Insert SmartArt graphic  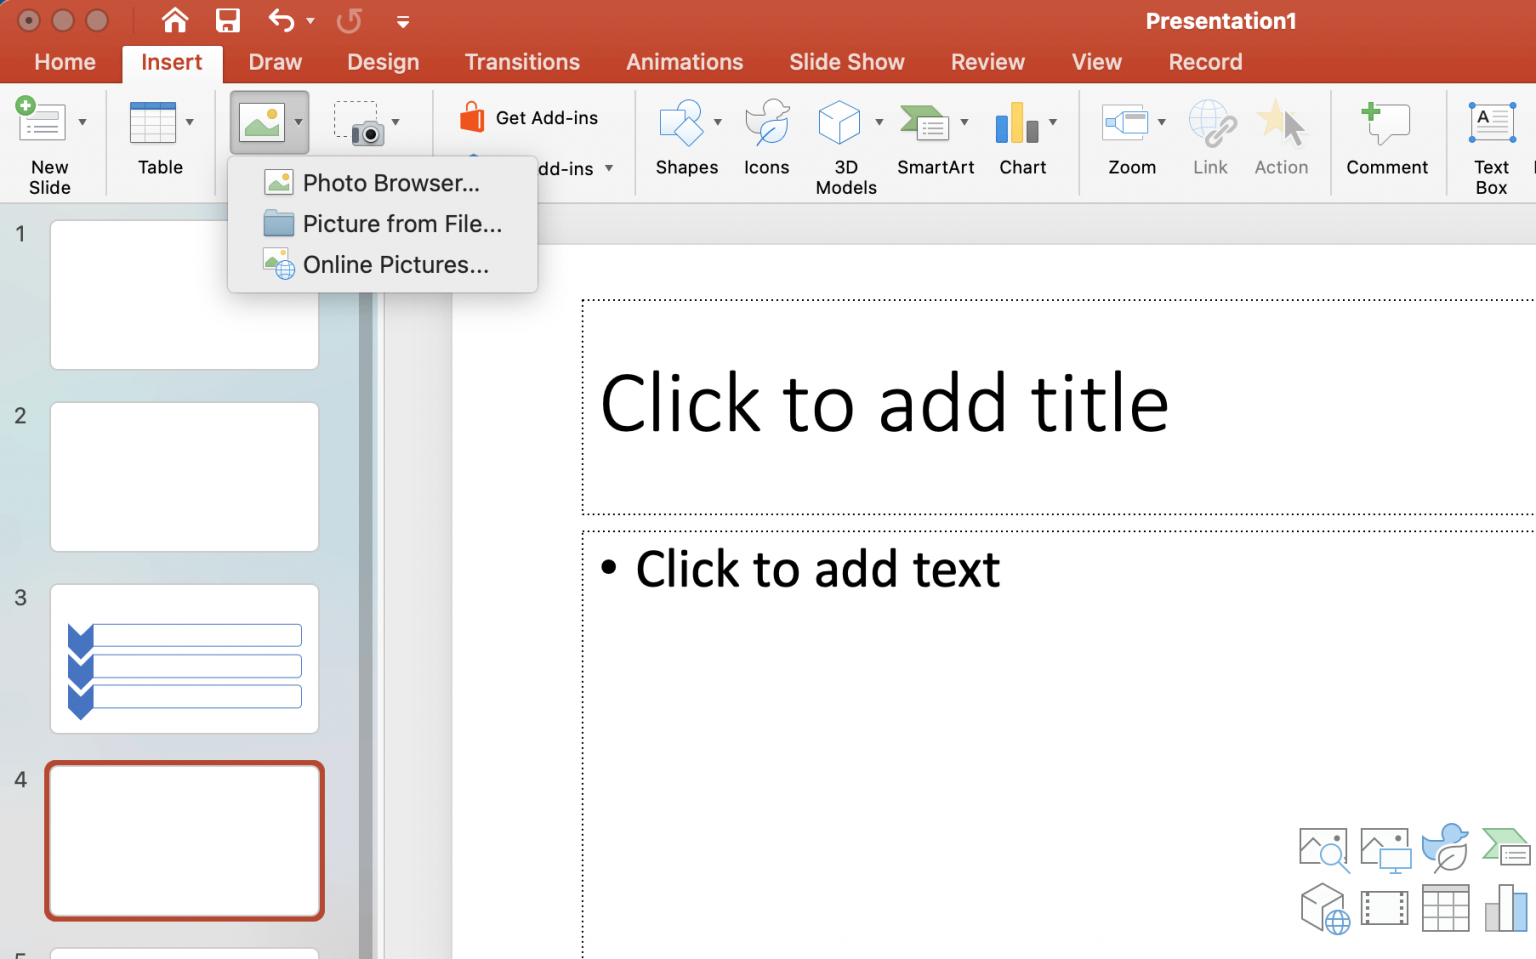[x=928, y=140]
